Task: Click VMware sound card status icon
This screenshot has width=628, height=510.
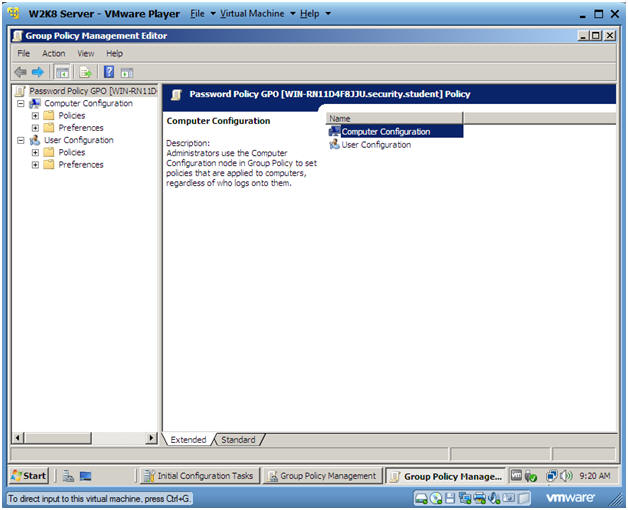Action: tap(494, 498)
